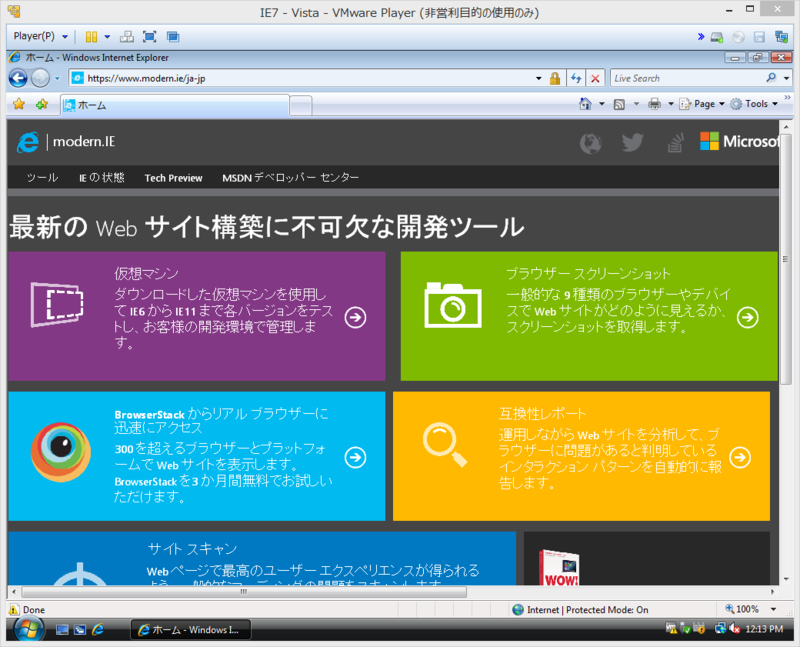Click the horizontal scrollbar thumb

pos(244,592)
